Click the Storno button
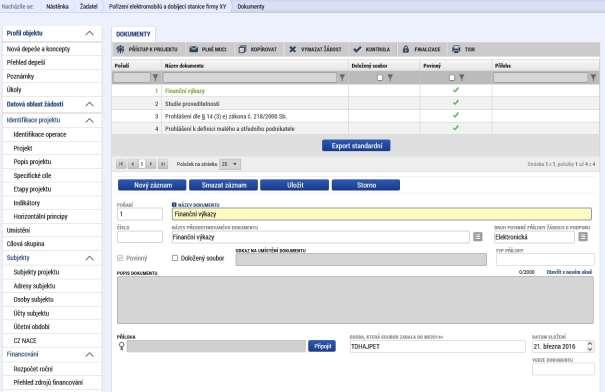The height and width of the screenshot is (392, 605). point(366,185)
